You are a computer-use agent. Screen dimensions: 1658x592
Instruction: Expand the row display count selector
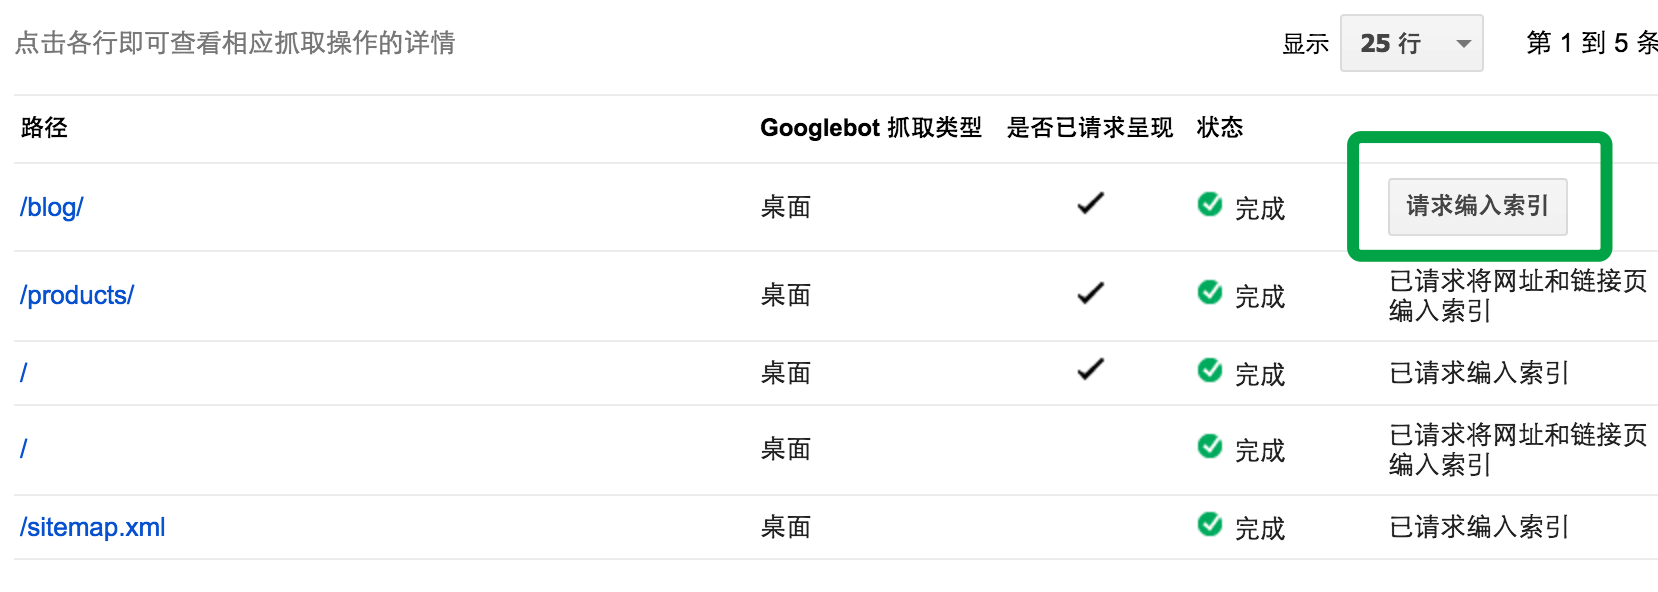1411,43
